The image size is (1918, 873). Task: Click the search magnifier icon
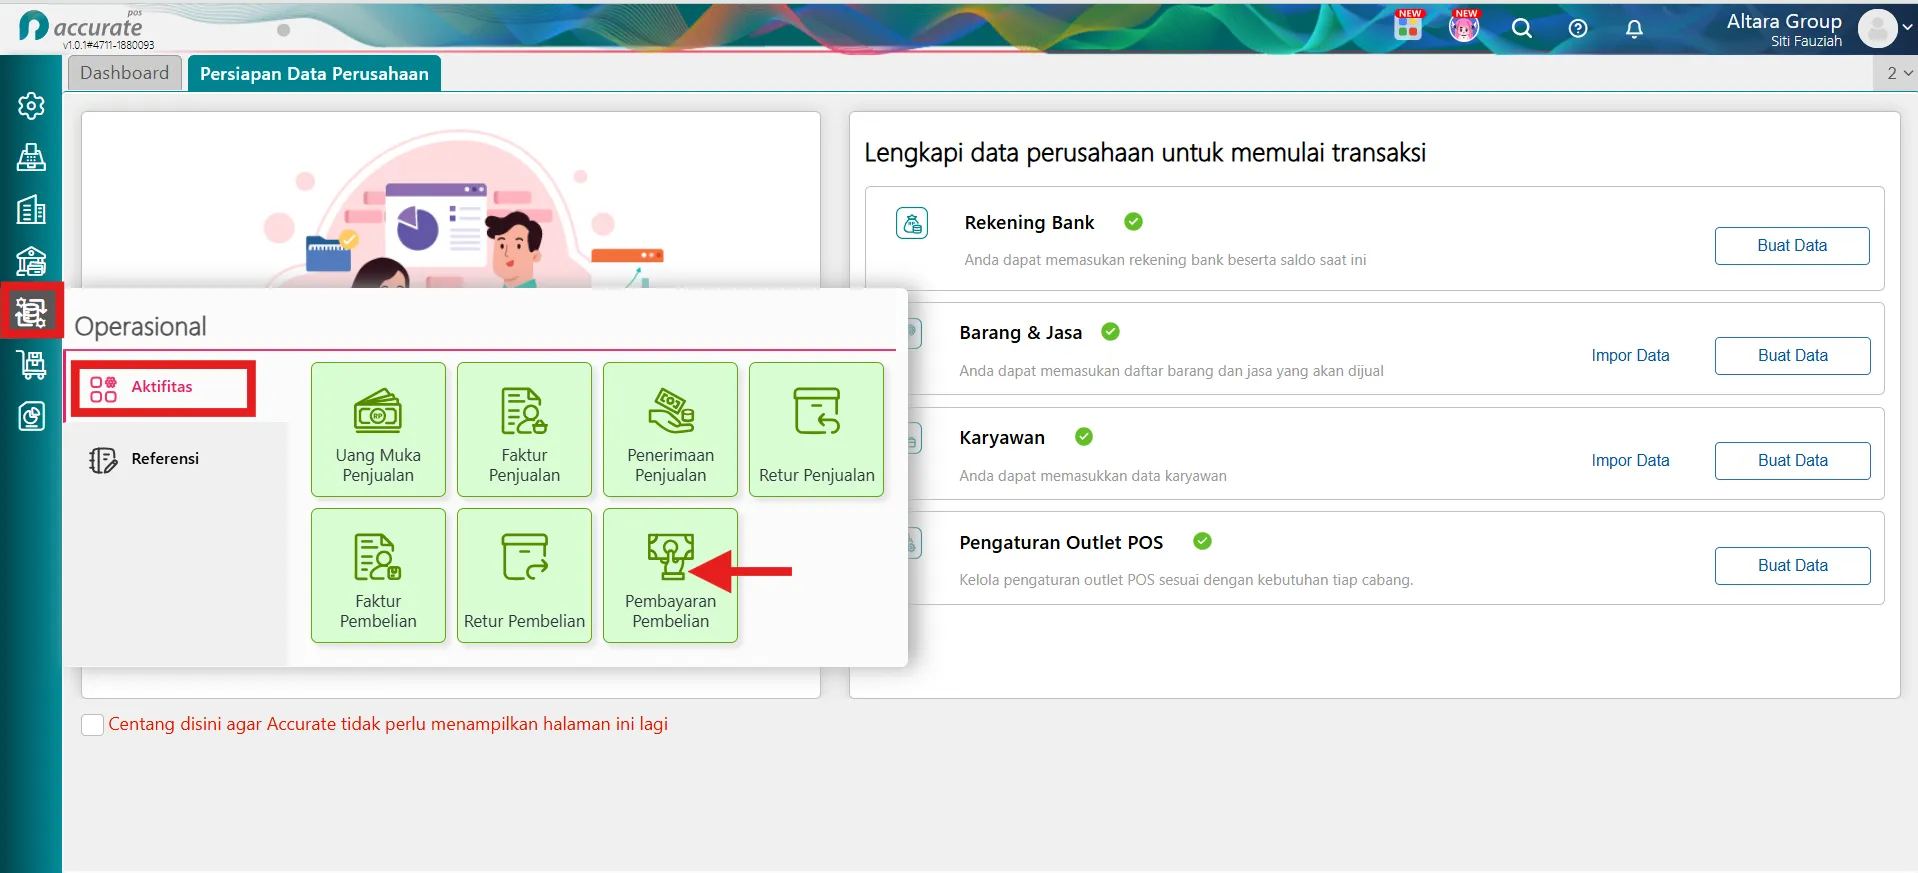coord(1522,28)
